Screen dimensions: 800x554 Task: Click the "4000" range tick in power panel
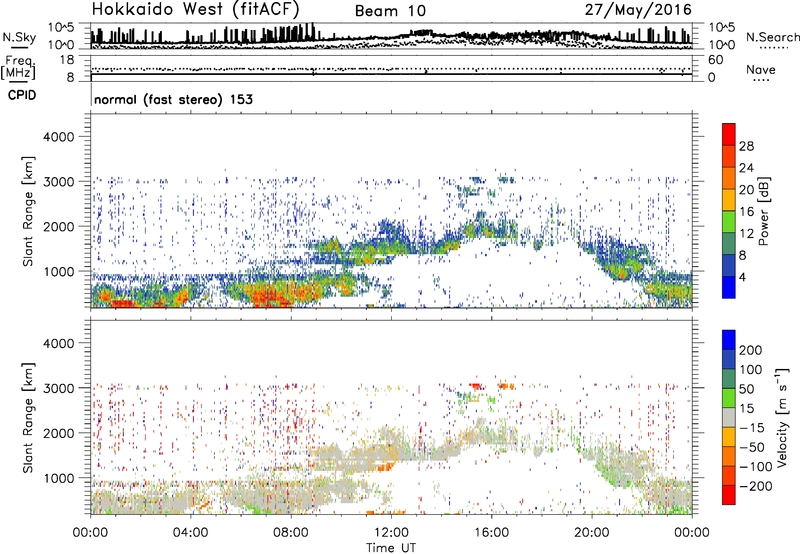[58, 137]
